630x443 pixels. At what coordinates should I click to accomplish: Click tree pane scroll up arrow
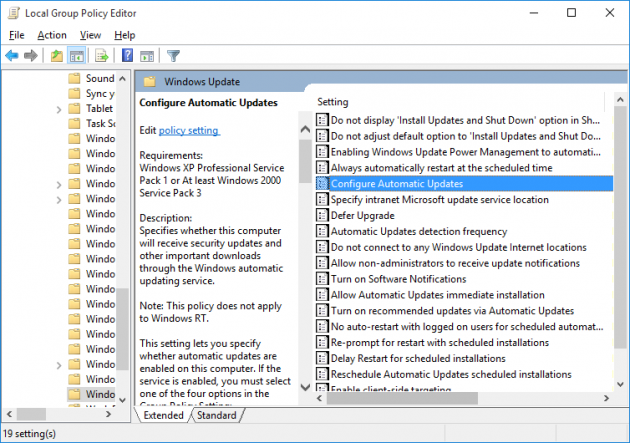click(x=123, y=79)
